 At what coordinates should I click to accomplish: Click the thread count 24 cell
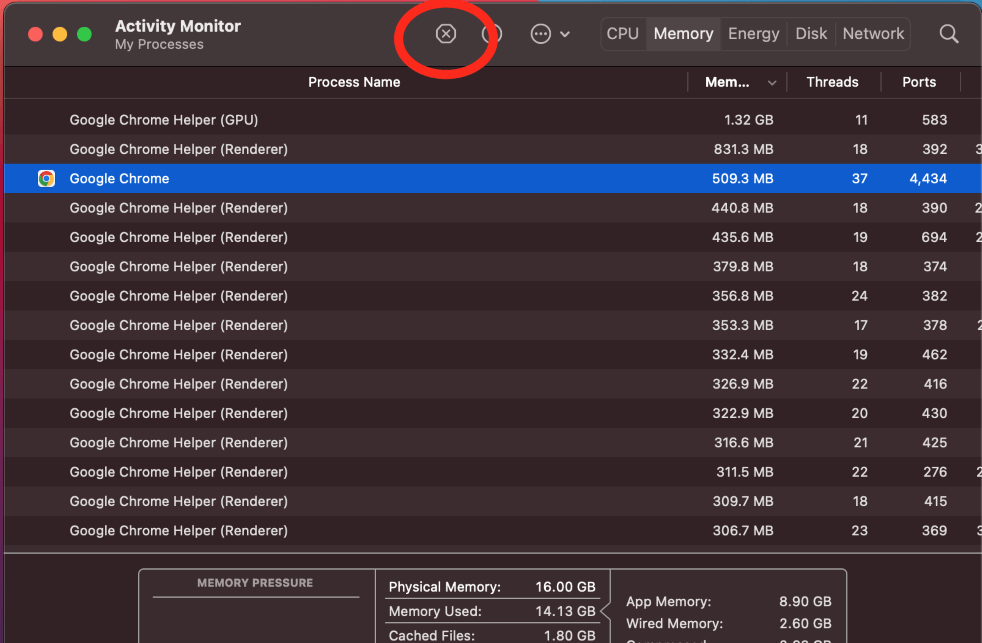[x=860, y=296]
